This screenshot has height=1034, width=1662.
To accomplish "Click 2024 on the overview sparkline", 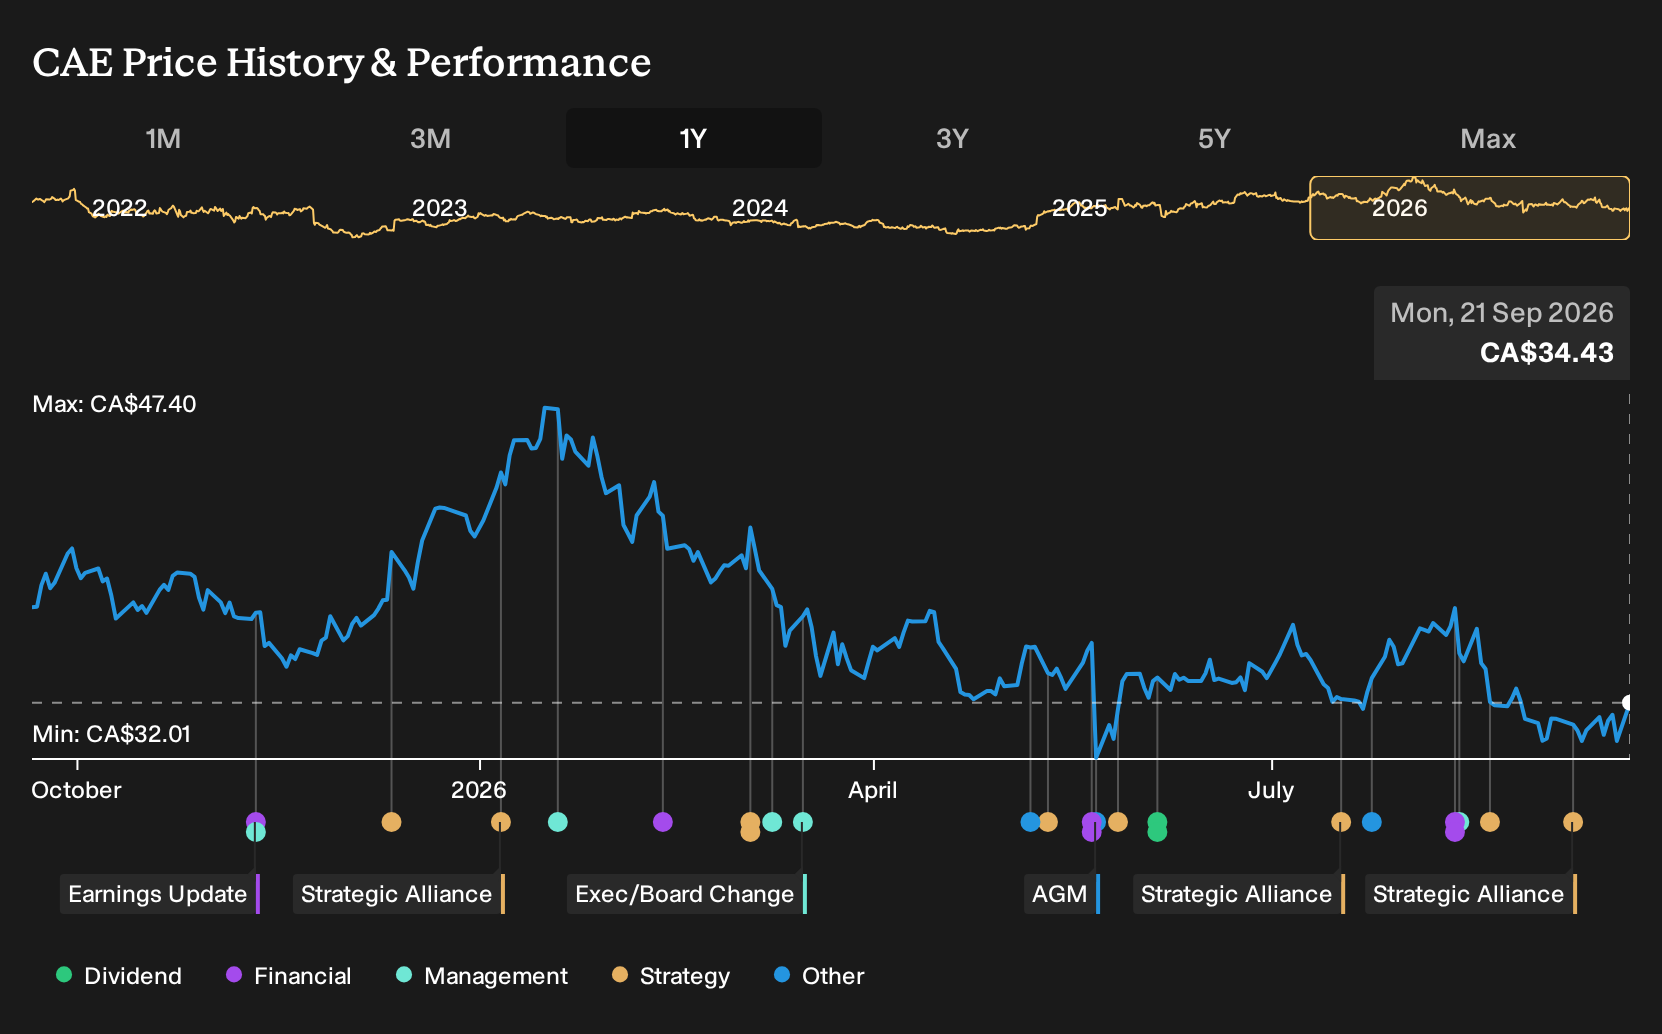I will (760, 208).
